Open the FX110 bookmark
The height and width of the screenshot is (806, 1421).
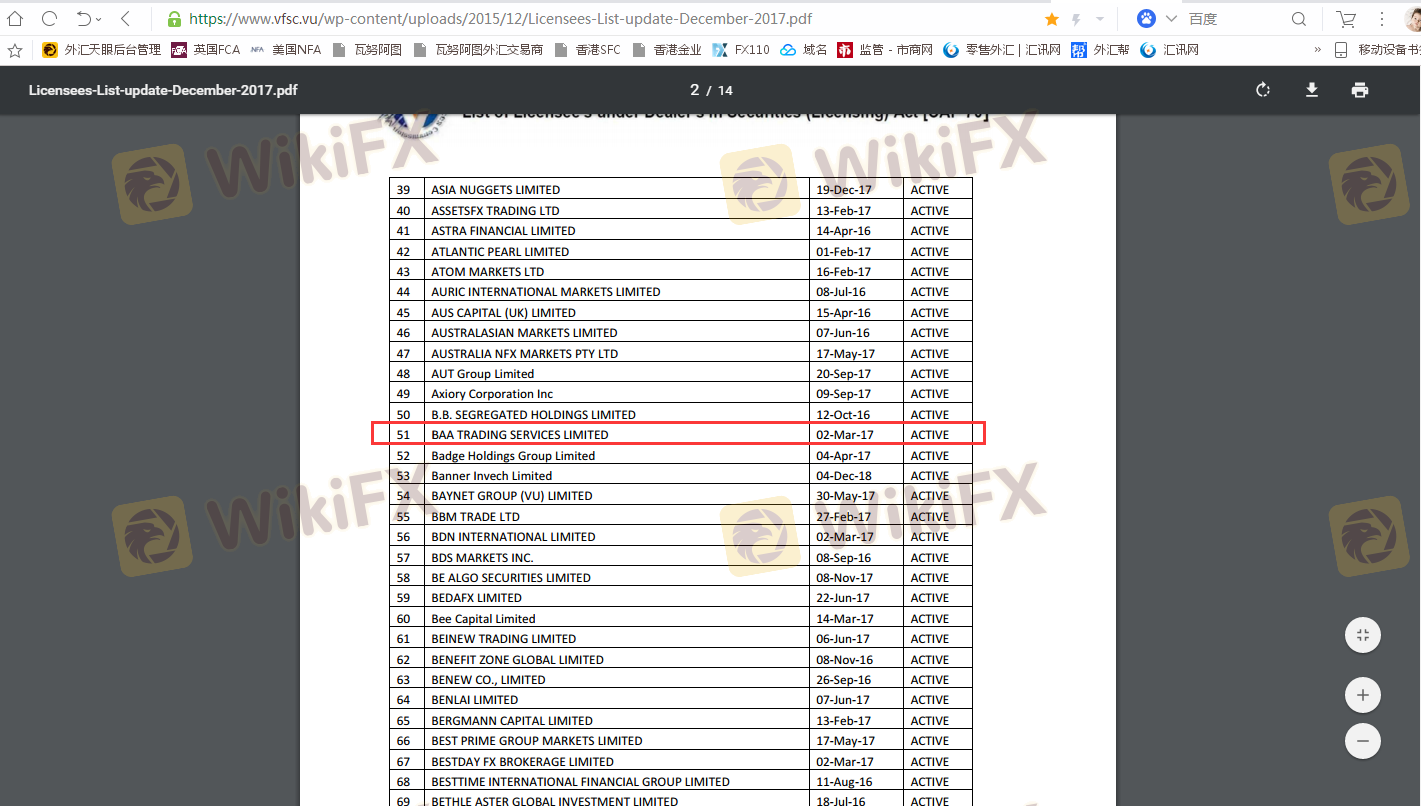(741, 49)
